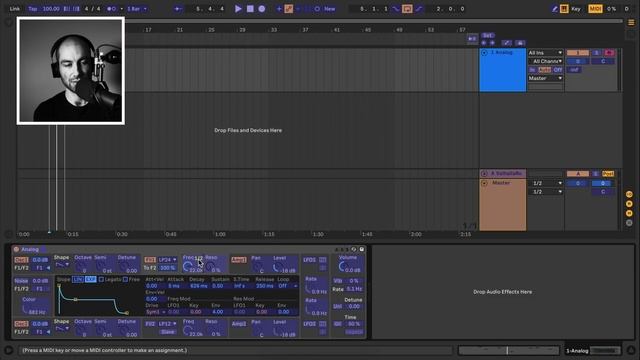This screenshot has width=640, height=360.
Task: Open the LP24 filter type dropdown
Action: [x=168, y=260]
